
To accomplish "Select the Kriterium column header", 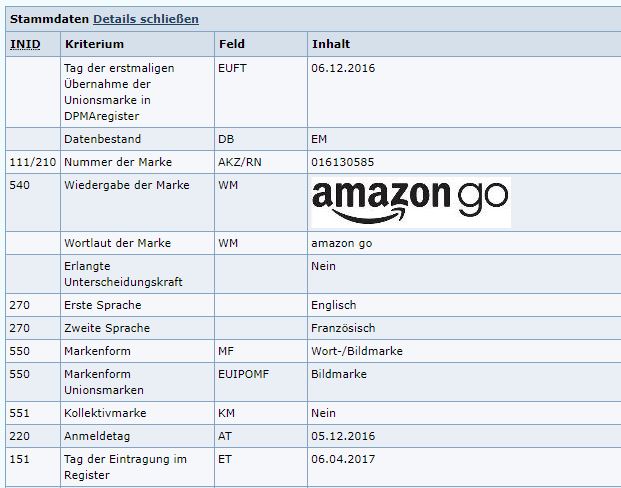I will pyautogui.click(x=94, y=44).
